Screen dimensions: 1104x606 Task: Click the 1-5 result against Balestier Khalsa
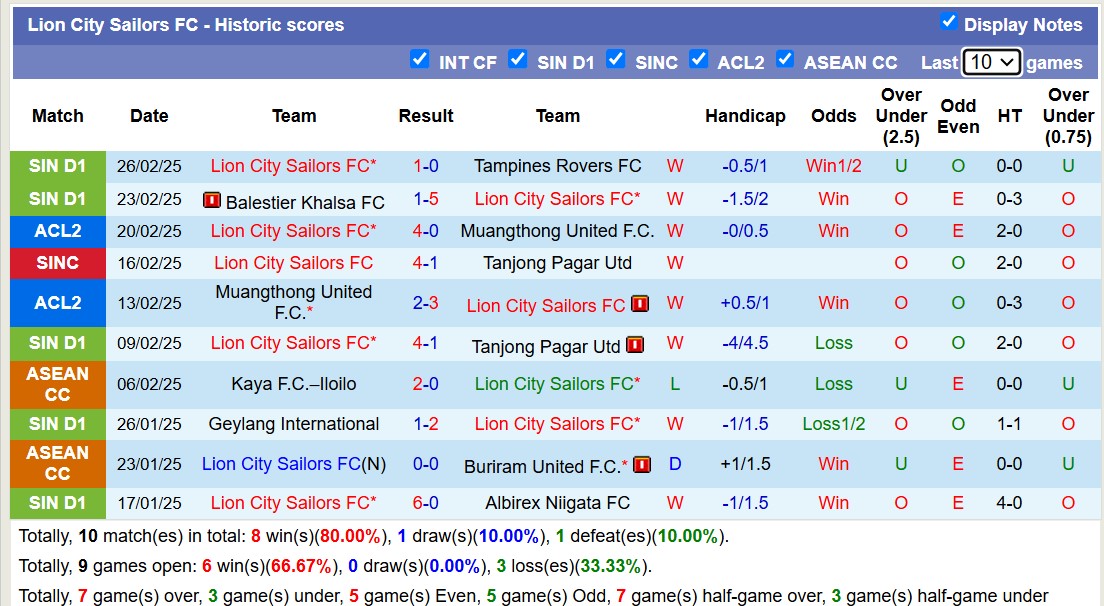[426, 199]
